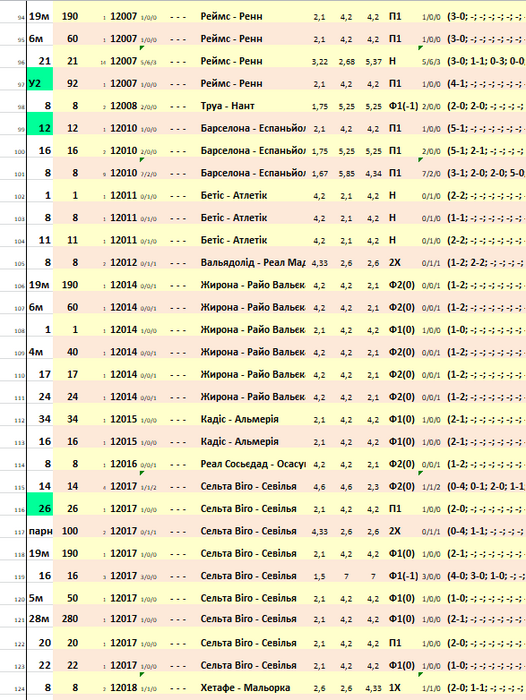
Task: Click the cell with value 100
Action: point(70,531)
